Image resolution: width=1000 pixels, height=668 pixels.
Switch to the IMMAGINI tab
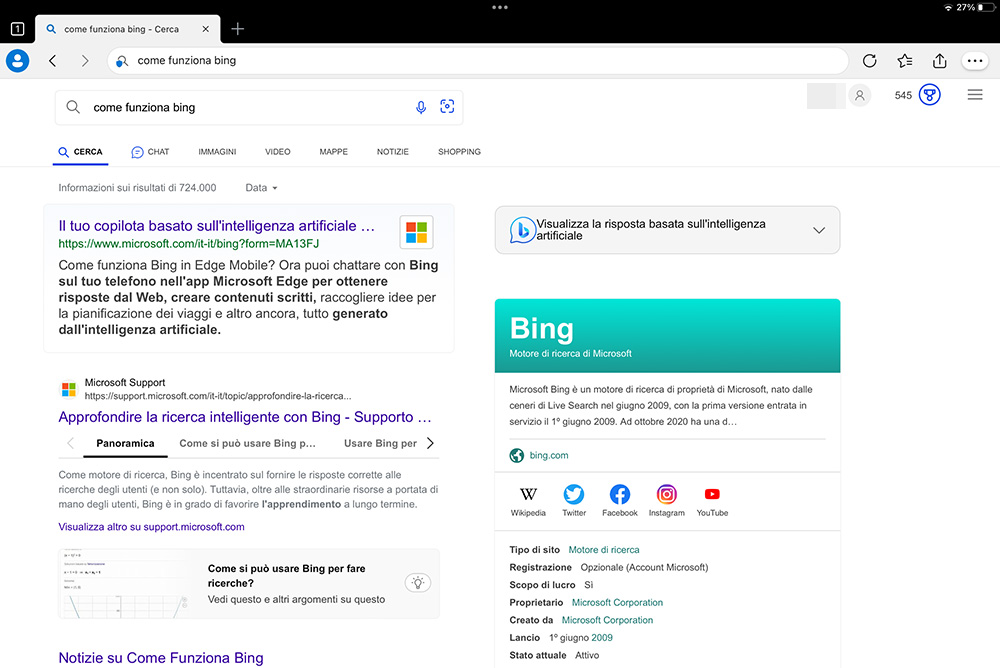pyautogui.click(x=217, y=151)
